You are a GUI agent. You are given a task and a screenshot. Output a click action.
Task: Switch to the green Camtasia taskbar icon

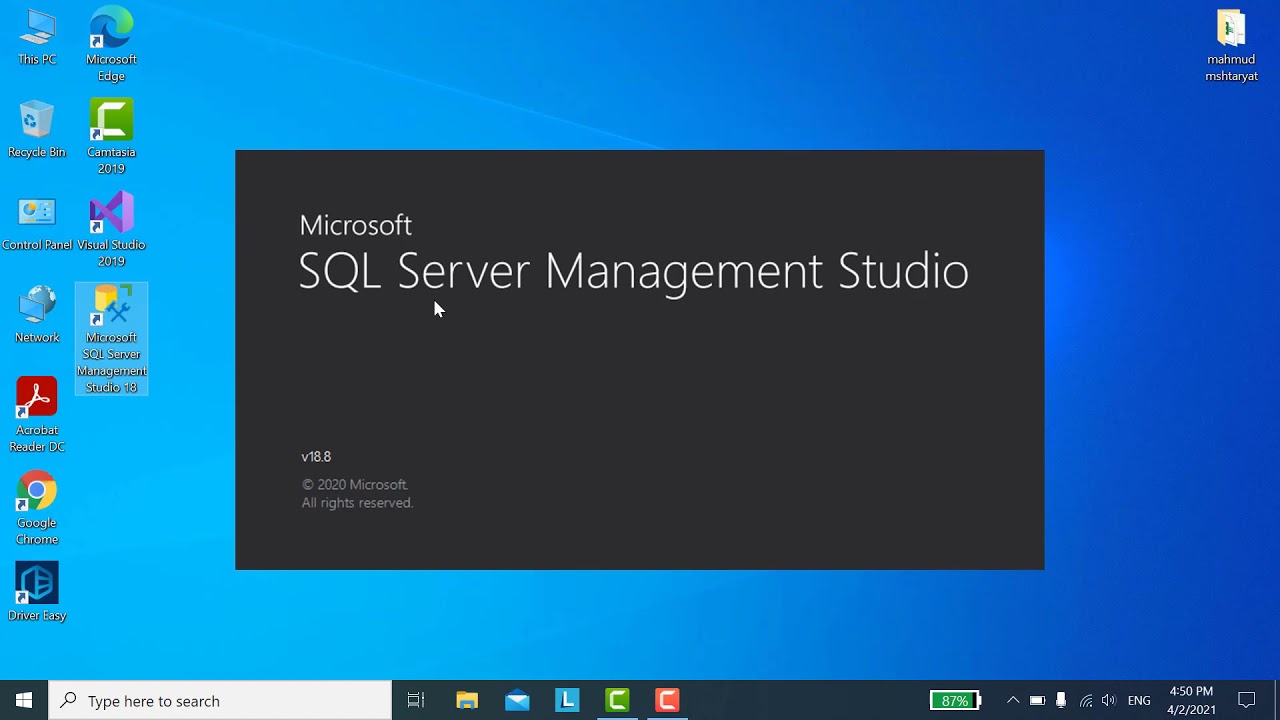click(617, 700)
